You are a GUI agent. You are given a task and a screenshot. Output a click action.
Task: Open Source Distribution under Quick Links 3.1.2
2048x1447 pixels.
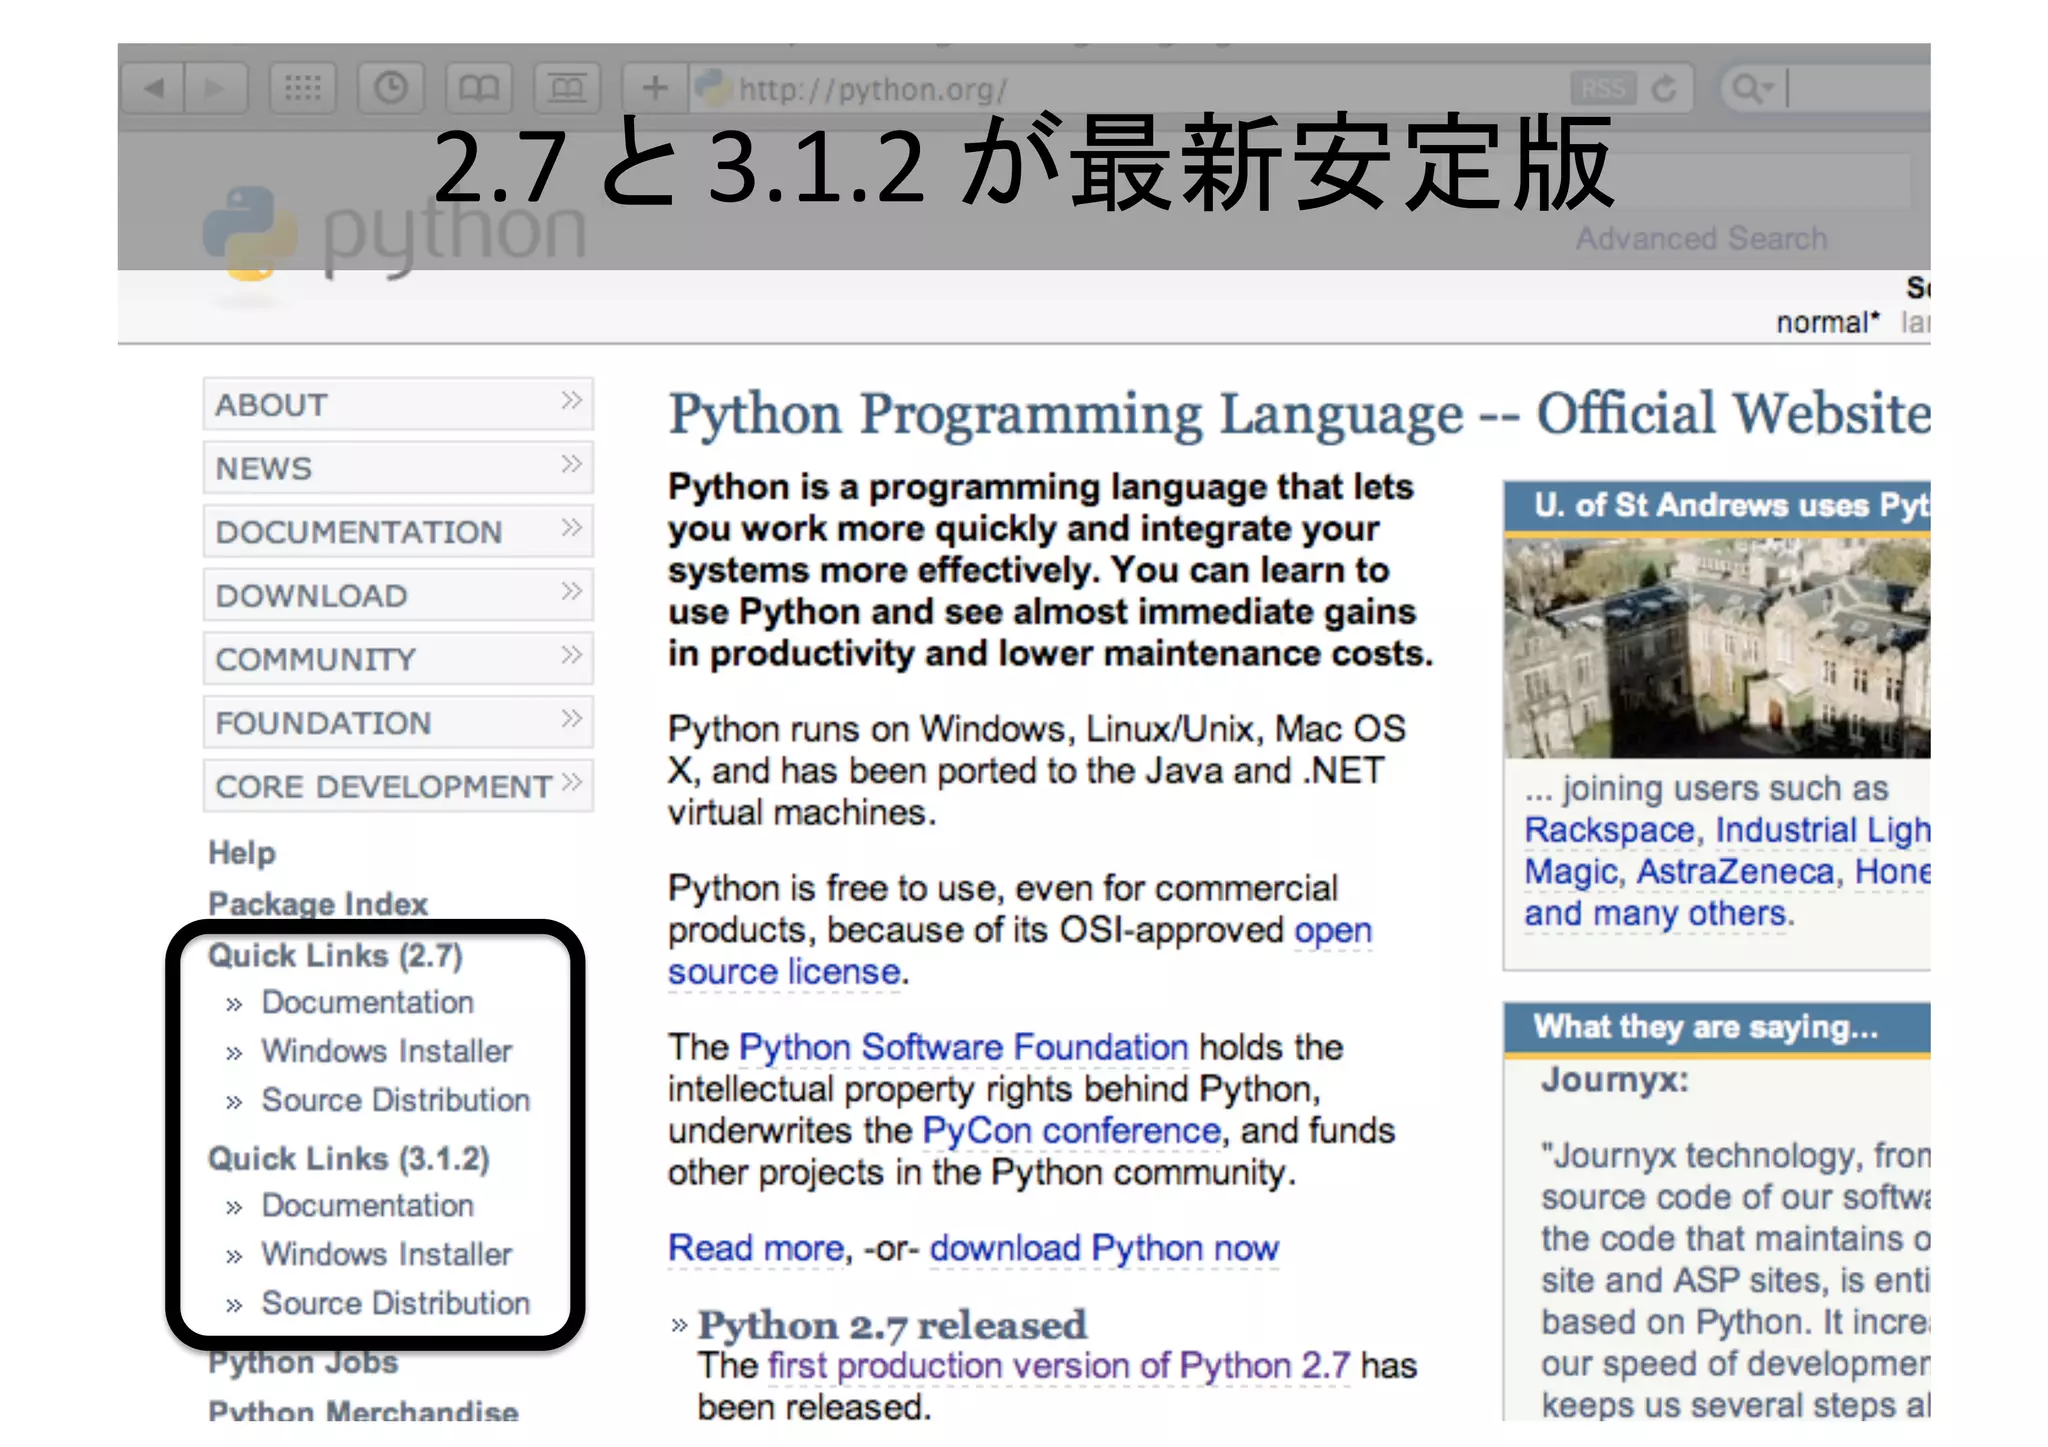coord(395,1303)
